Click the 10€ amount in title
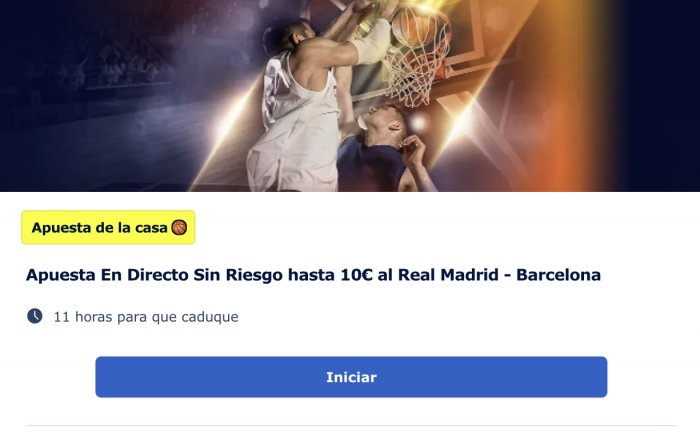 click(x=356, y=275)
